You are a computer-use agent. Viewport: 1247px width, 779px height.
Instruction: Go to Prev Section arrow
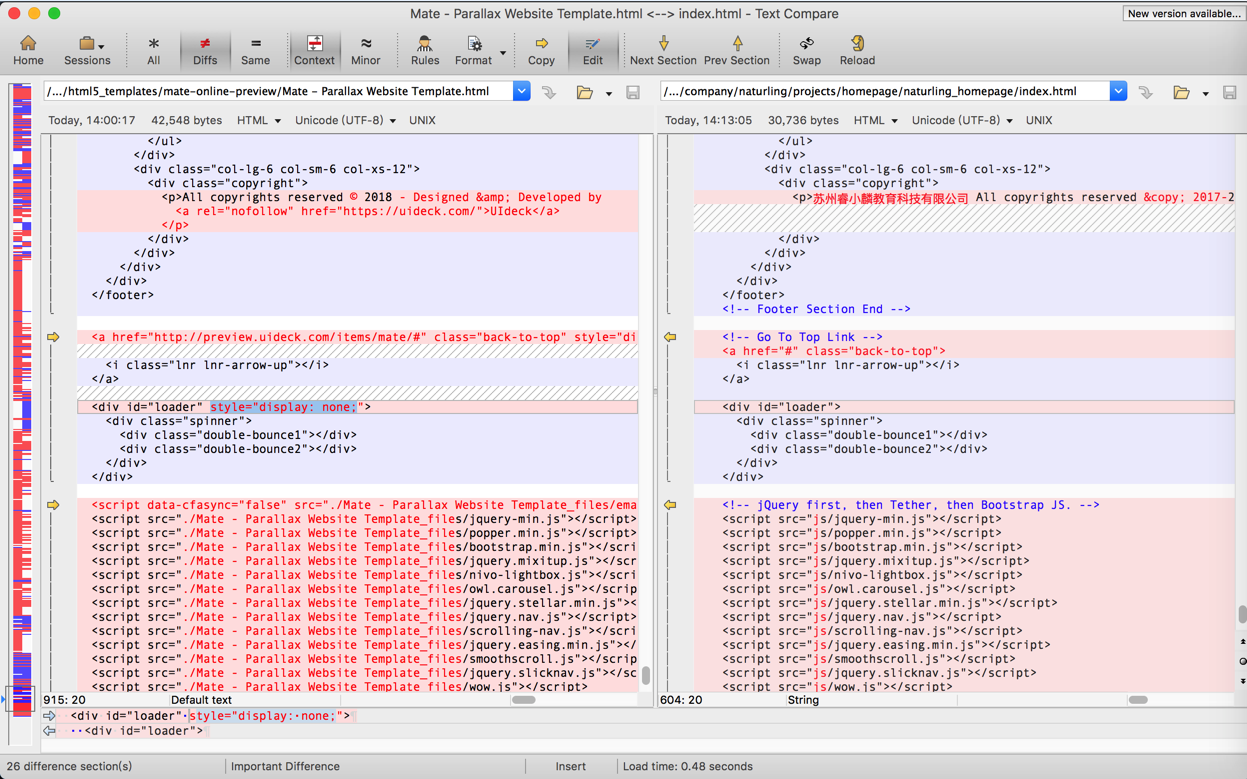(x=736, y=50)
